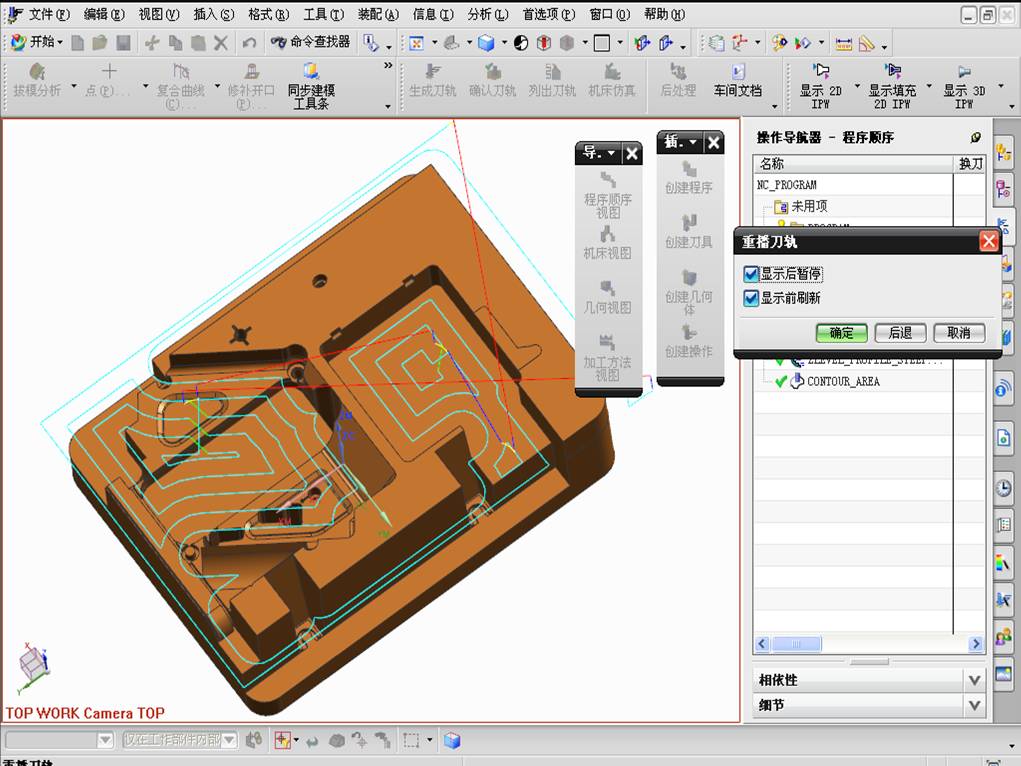Click 创建几何体 create geometry icon
The width and height of the screenshot is (1021, 766).
coord(689,278)
